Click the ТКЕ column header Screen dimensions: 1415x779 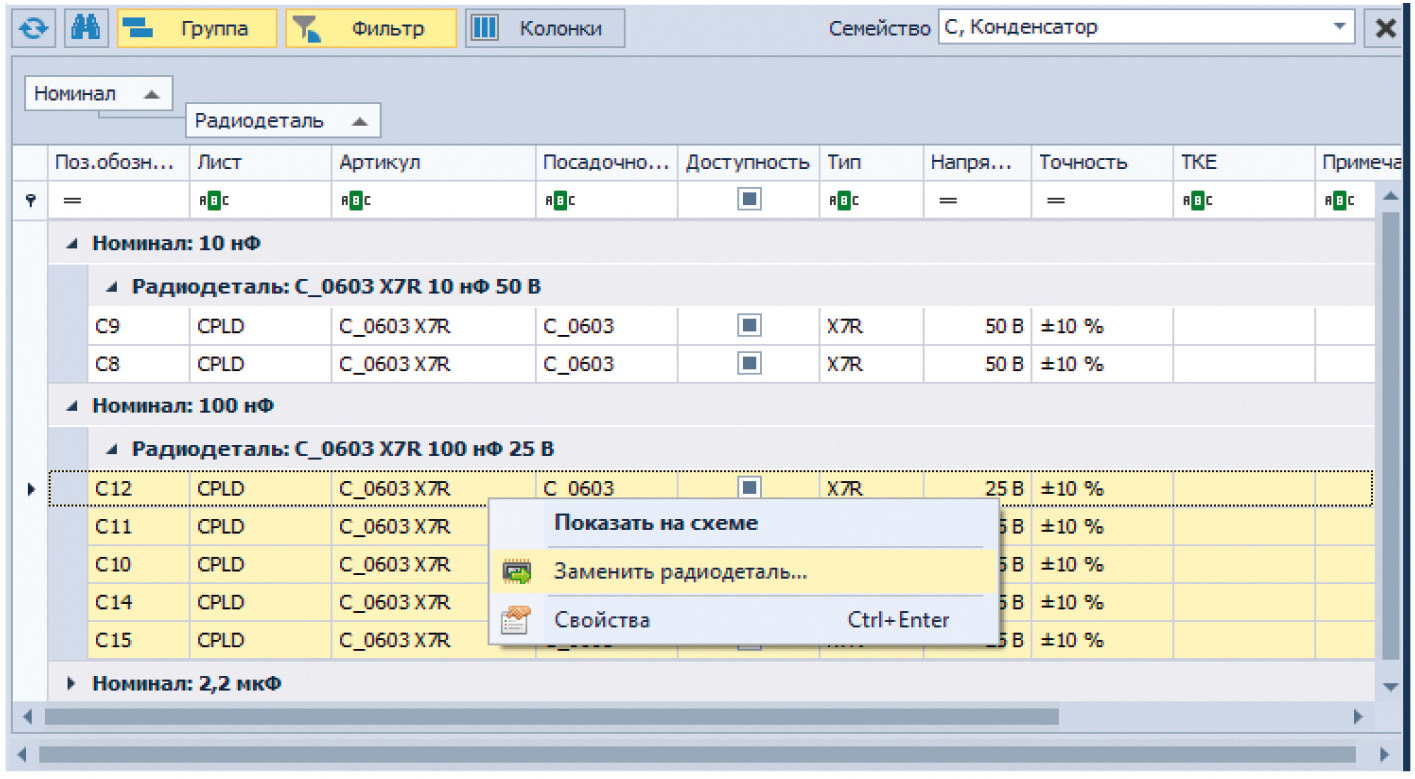(1244, 162)
